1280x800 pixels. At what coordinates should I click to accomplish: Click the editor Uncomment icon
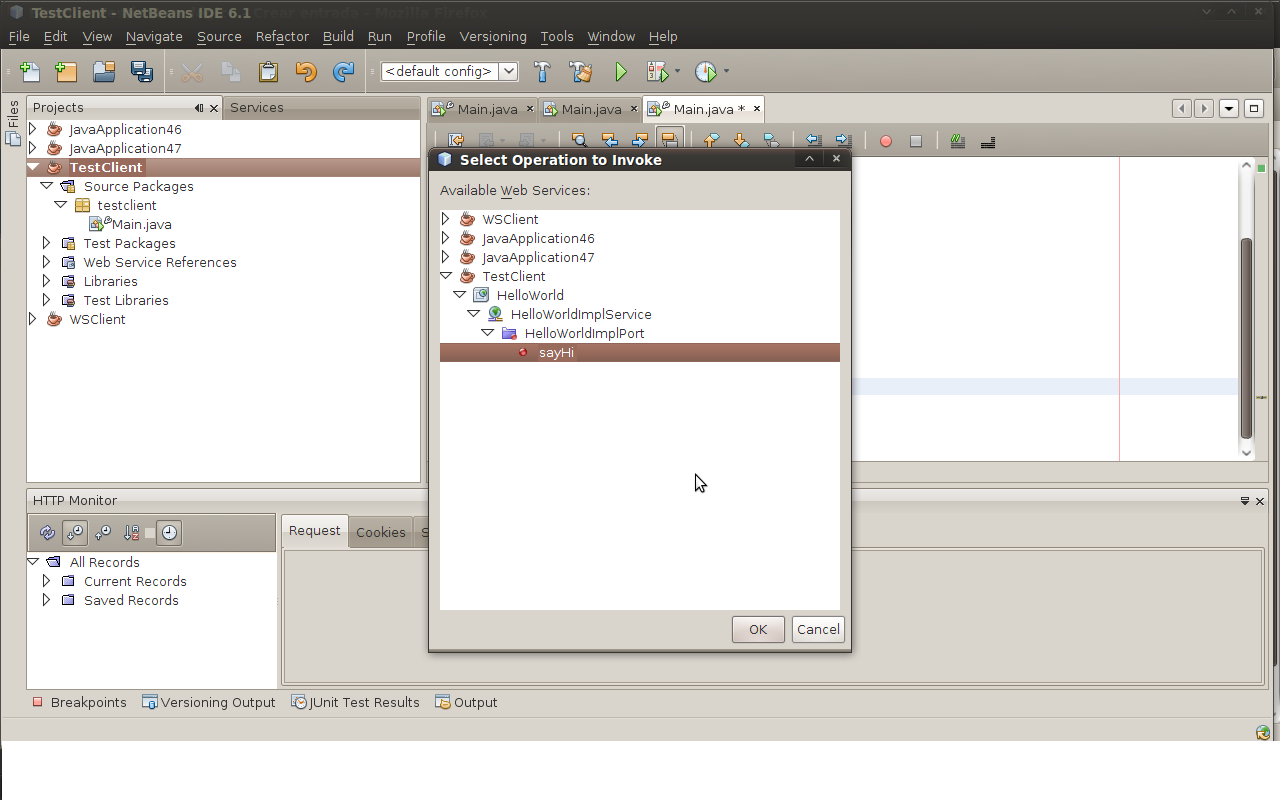988,141
